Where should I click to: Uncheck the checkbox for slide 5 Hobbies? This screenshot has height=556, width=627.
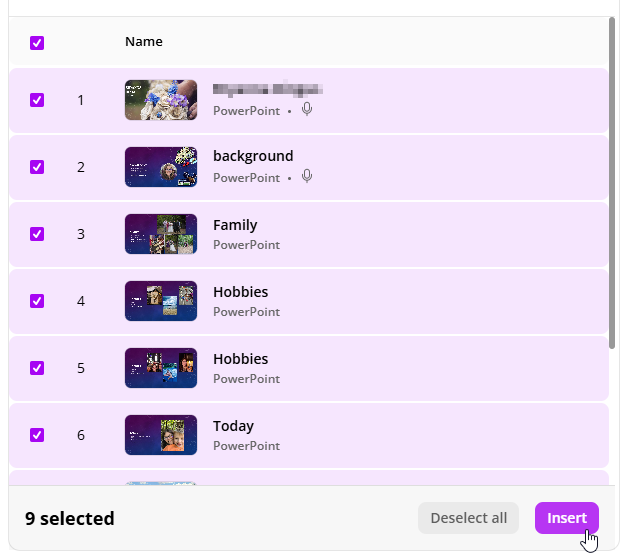click(37, 368)
